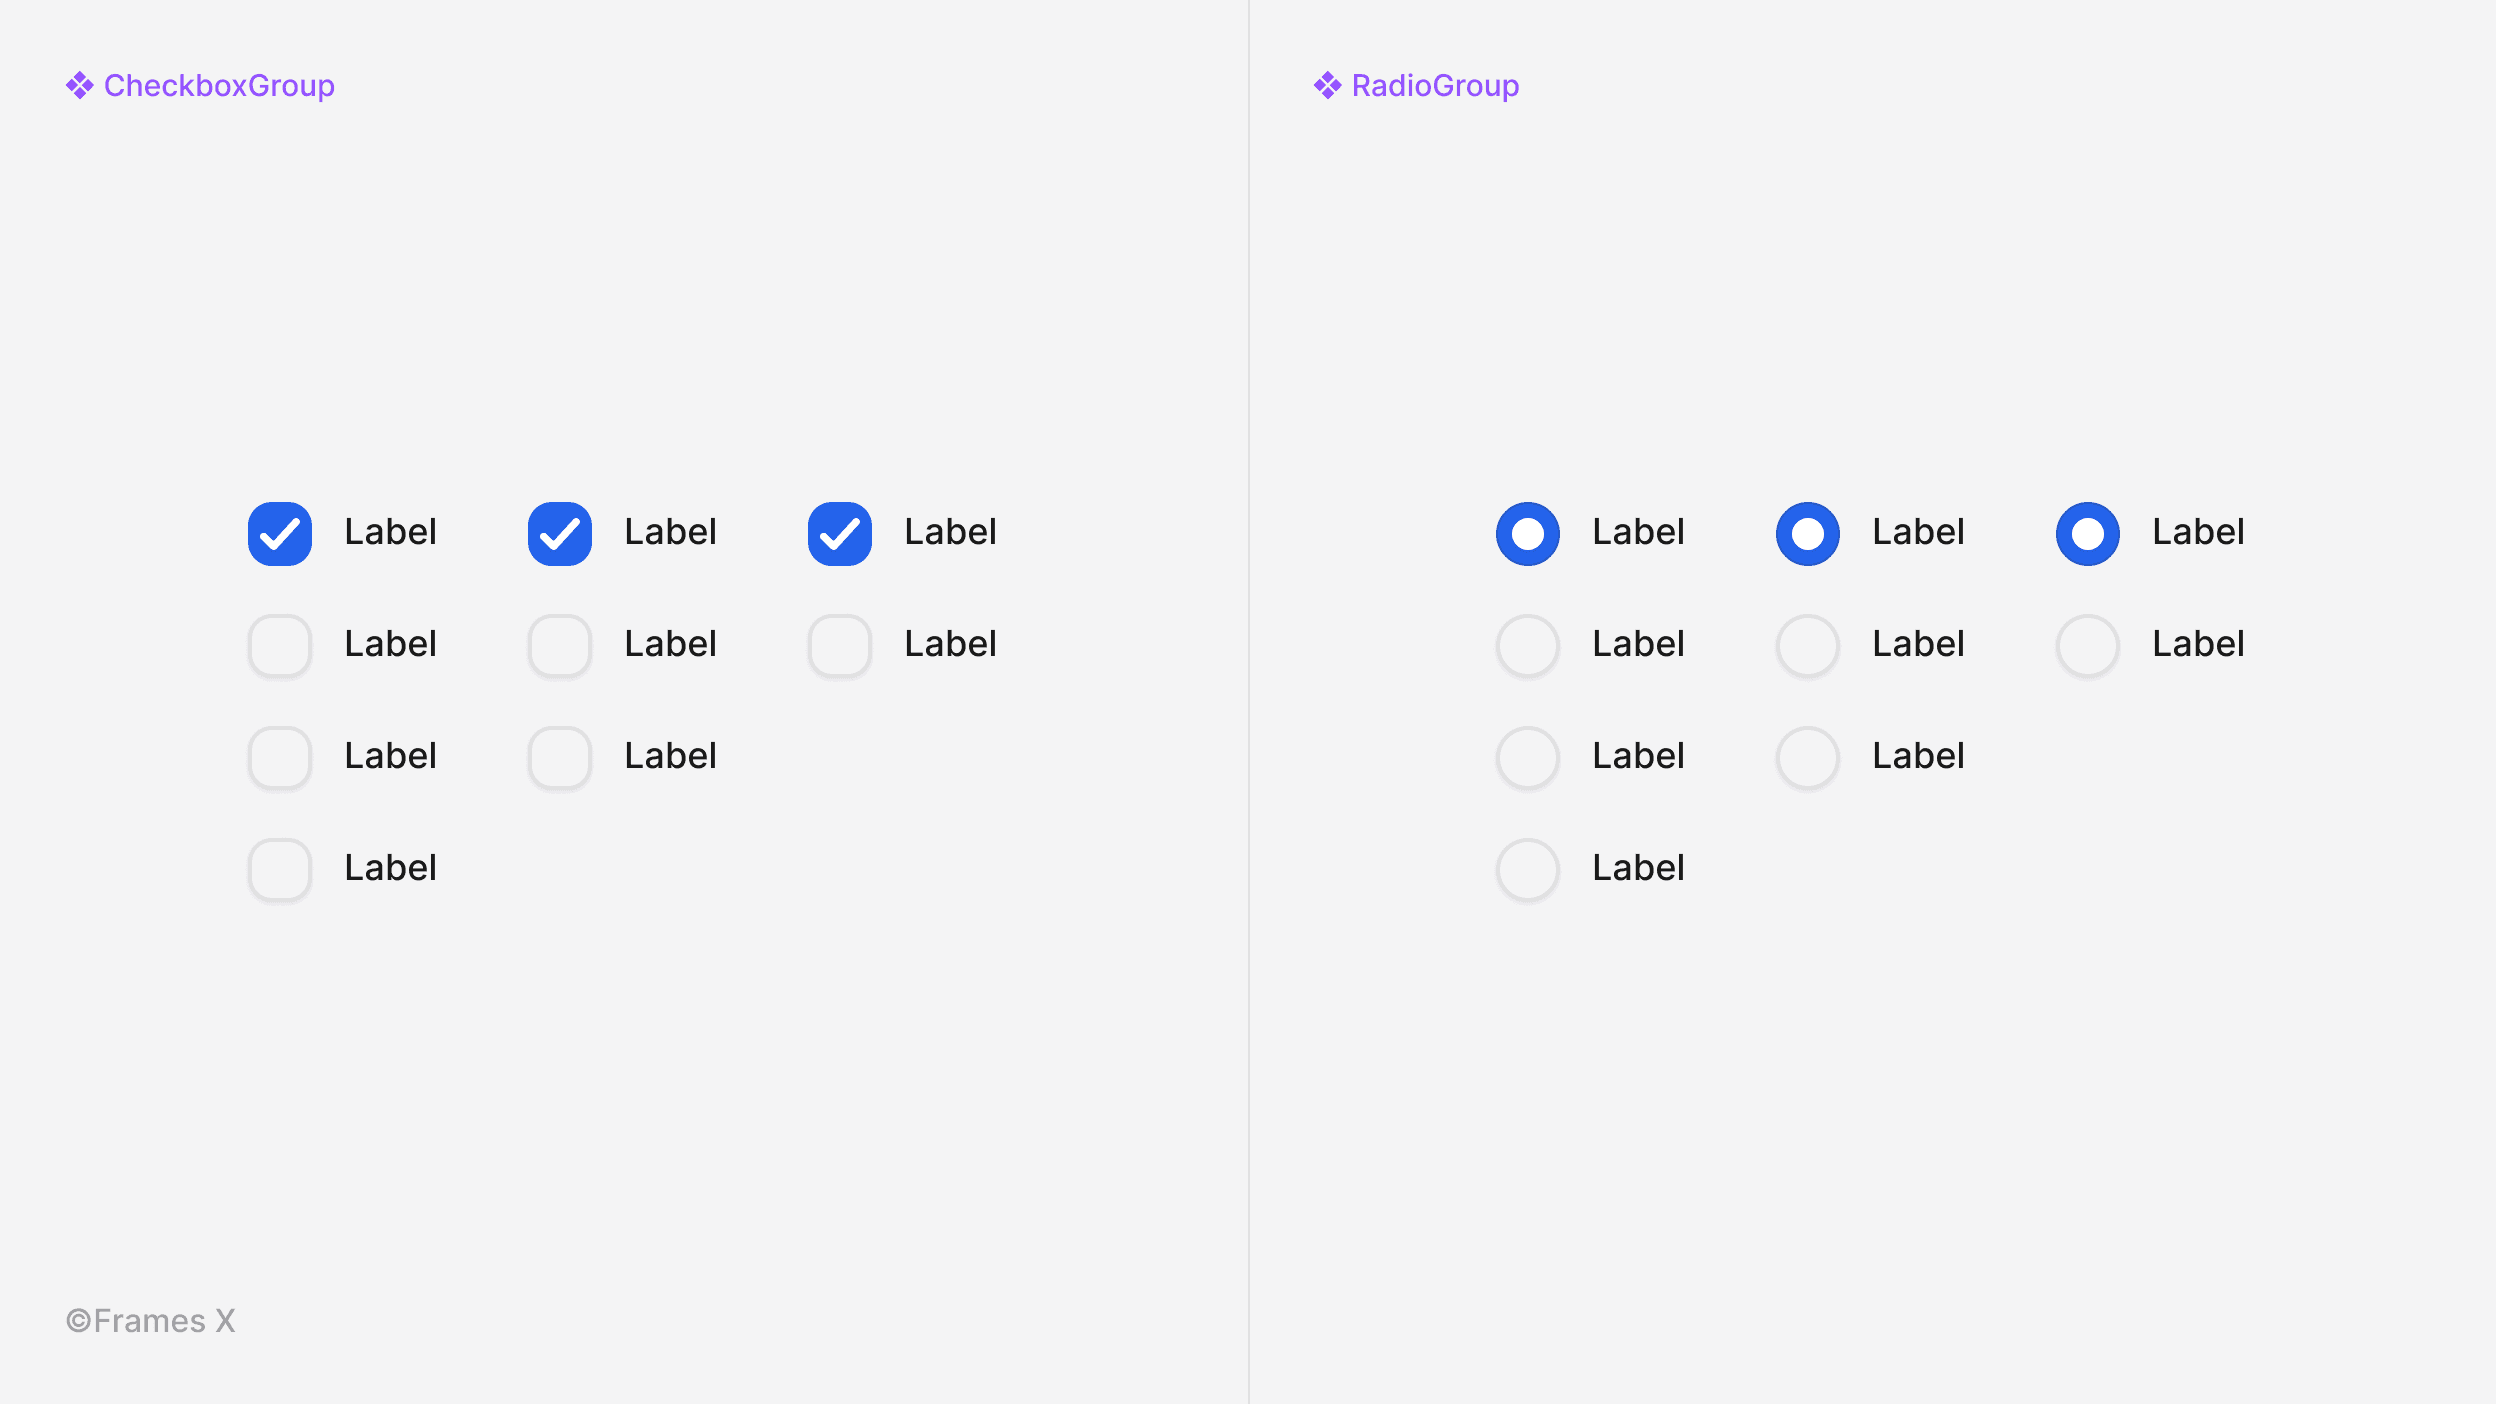The width and height of the screenshot is (2496, 1404).
Task: Select the middle radio button in row two
Action: click(x=1807, y=645)
